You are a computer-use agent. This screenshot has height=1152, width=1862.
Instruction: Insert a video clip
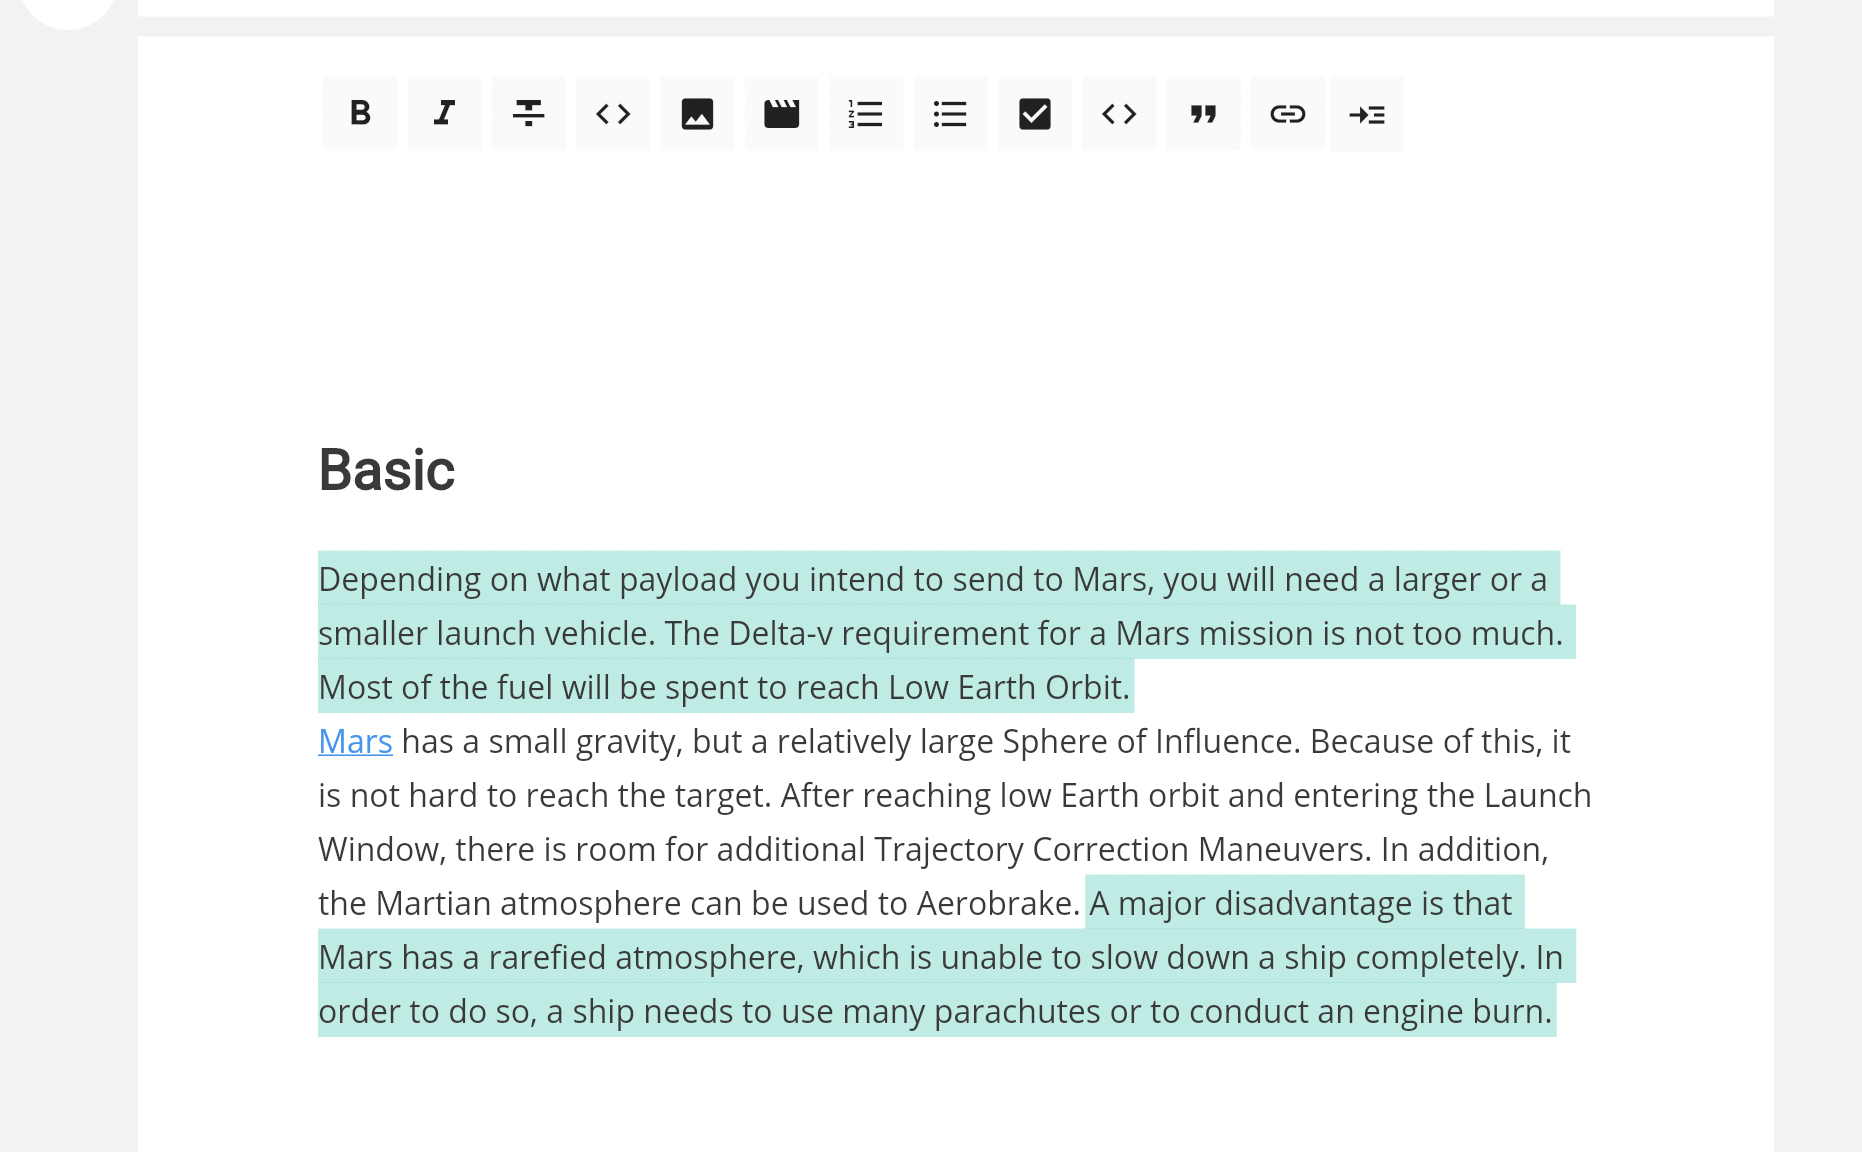781,114
